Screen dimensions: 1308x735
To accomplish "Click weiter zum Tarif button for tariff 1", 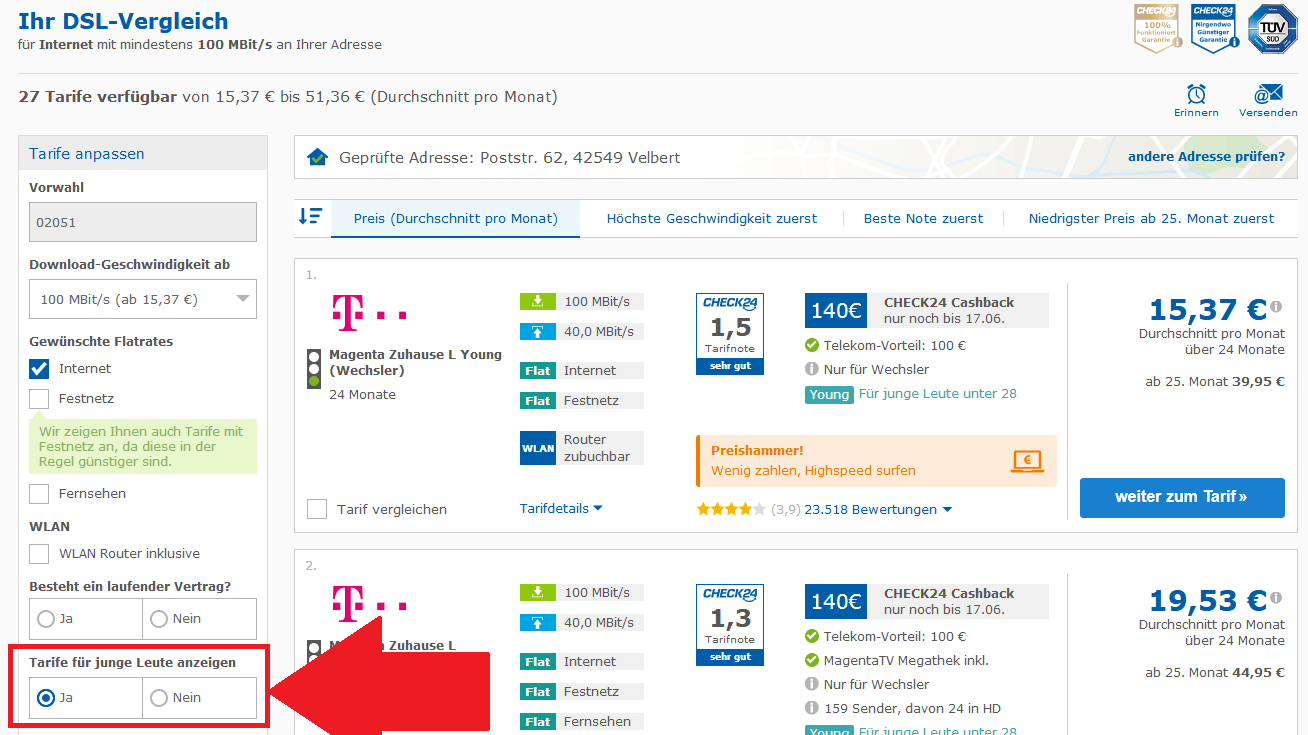I will pyautogui.click(x=1182, y=497).
